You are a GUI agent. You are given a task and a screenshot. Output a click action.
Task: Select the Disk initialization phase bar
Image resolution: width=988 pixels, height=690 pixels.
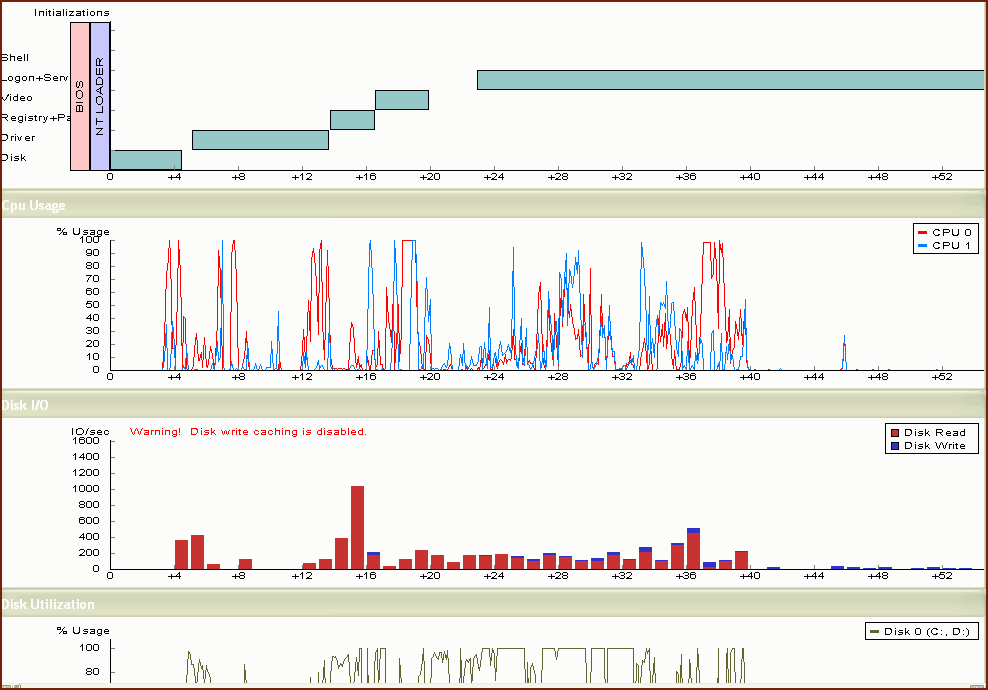146,160
